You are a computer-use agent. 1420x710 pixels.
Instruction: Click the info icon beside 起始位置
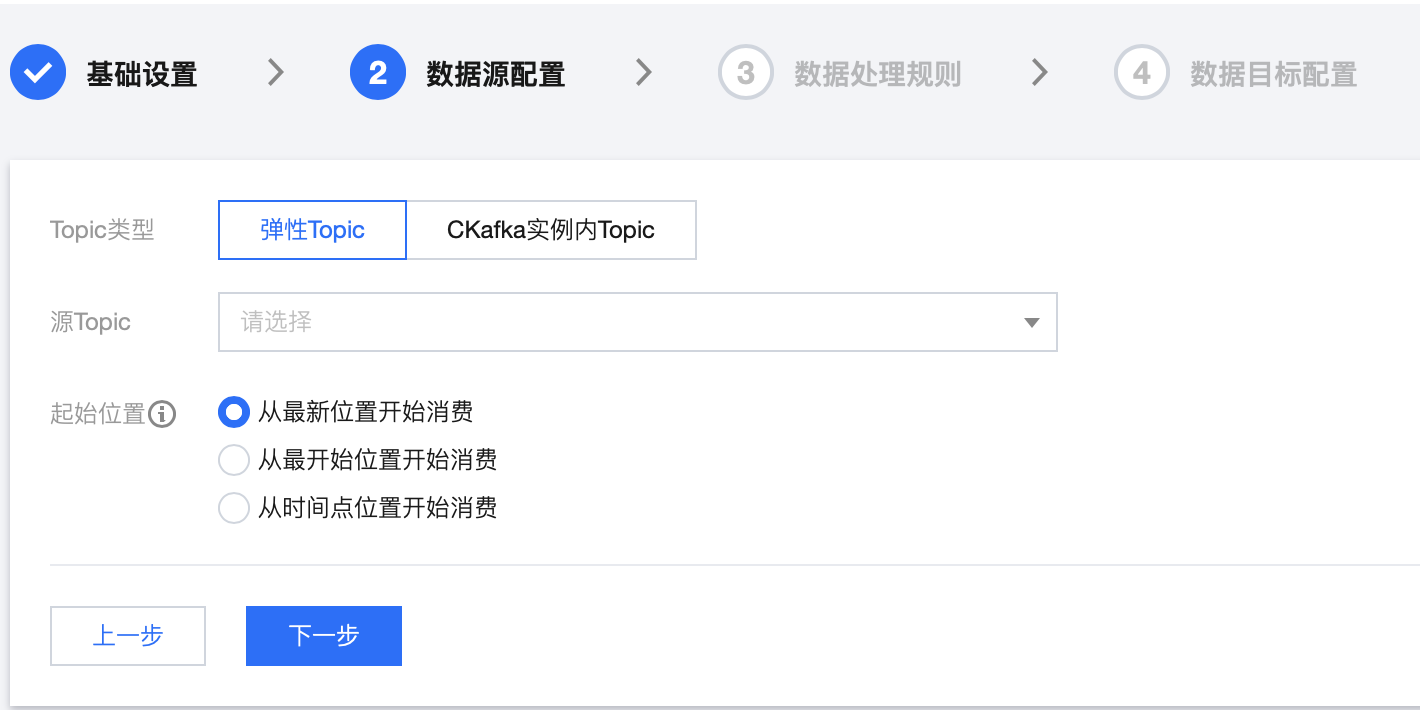pos(162,413)
